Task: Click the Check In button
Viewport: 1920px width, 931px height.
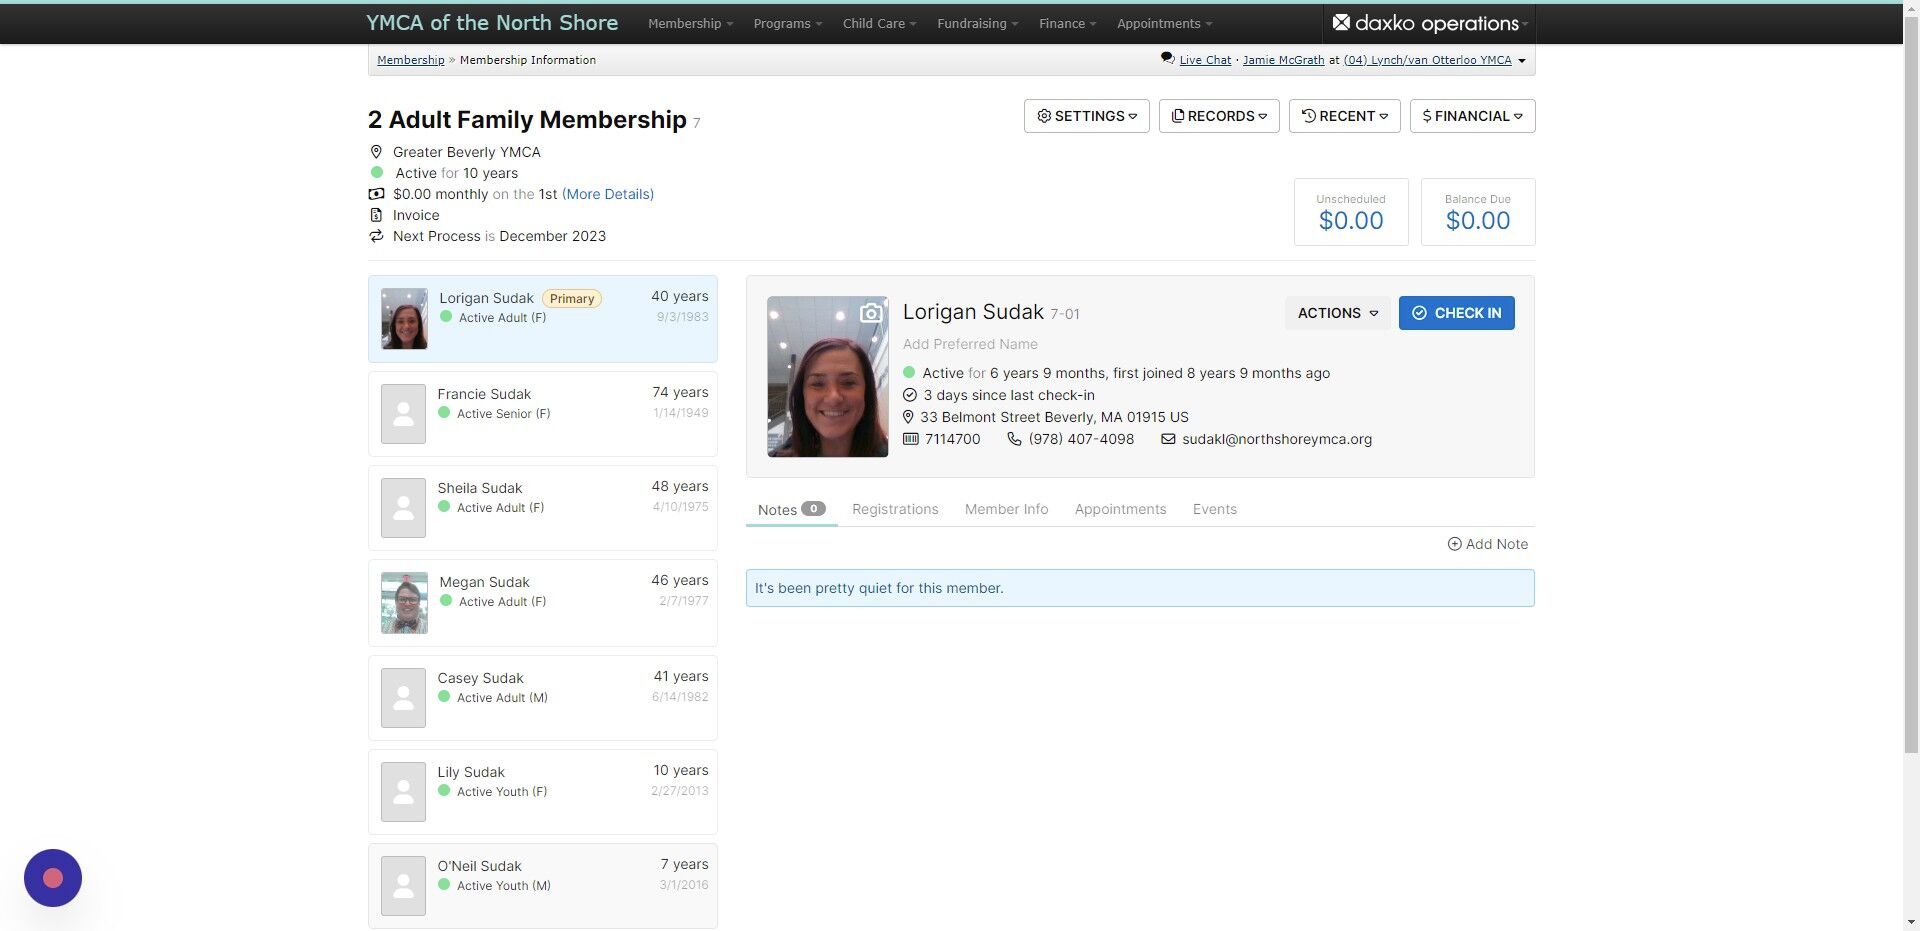Action: (x=1456, y=313)
